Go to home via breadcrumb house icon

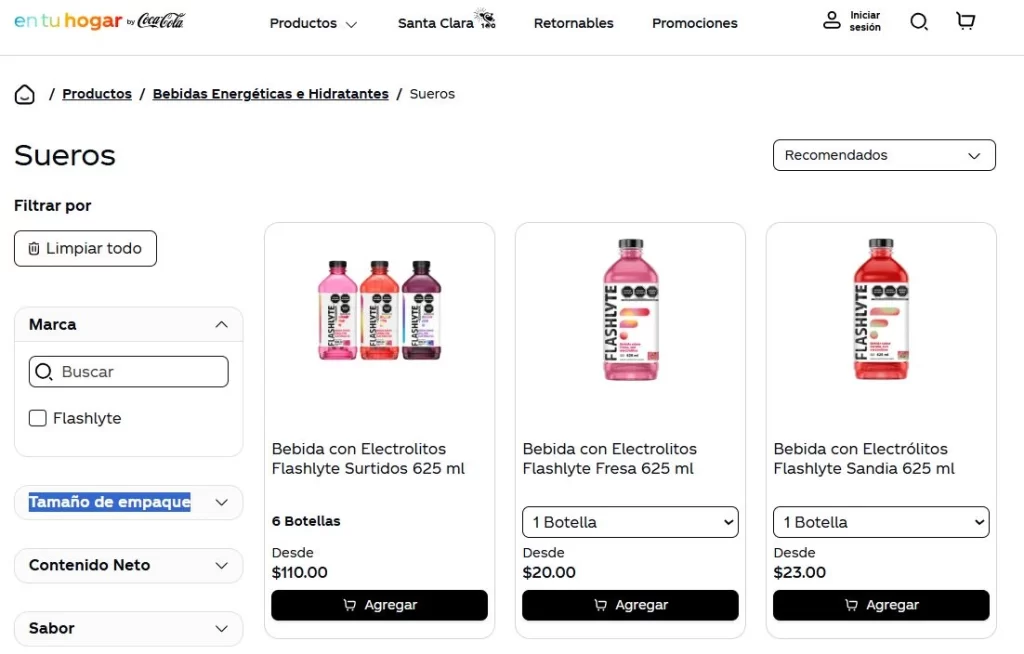pos(25,95)
